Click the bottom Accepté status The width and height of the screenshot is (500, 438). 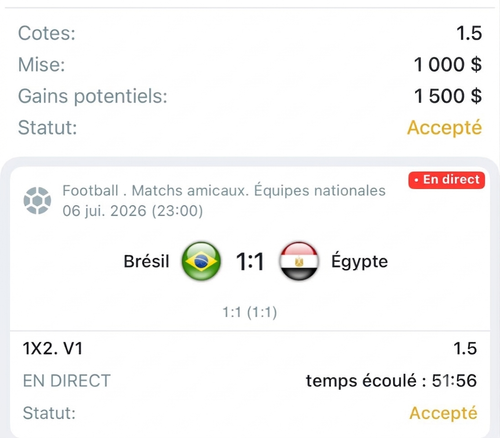pyautogui.click(x=443, y=413)
